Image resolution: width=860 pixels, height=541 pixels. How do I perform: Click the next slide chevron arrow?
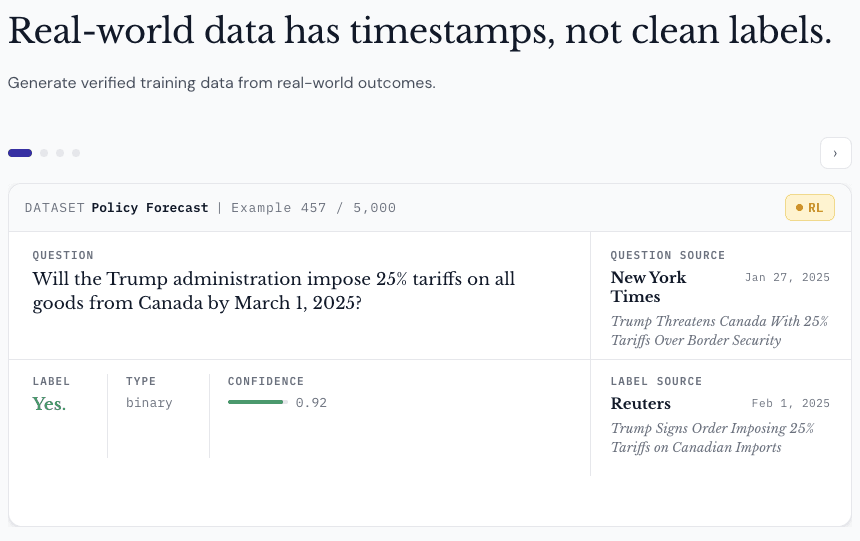coord(835,153)
